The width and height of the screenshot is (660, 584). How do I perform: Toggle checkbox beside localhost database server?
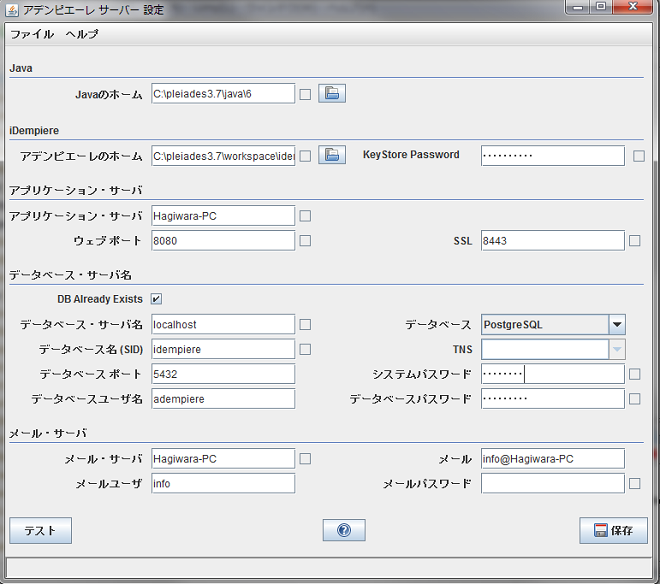point(305,325)
